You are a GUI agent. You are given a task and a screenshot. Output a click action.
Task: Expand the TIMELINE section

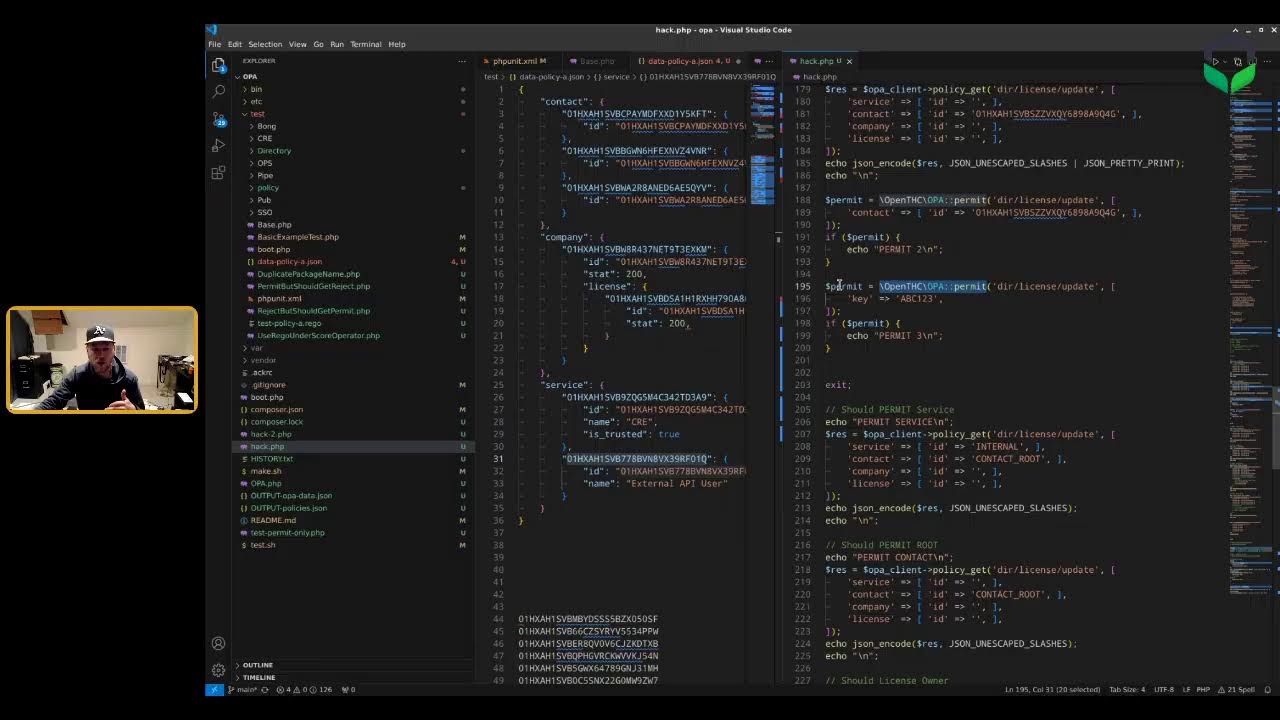pos(258,677)
